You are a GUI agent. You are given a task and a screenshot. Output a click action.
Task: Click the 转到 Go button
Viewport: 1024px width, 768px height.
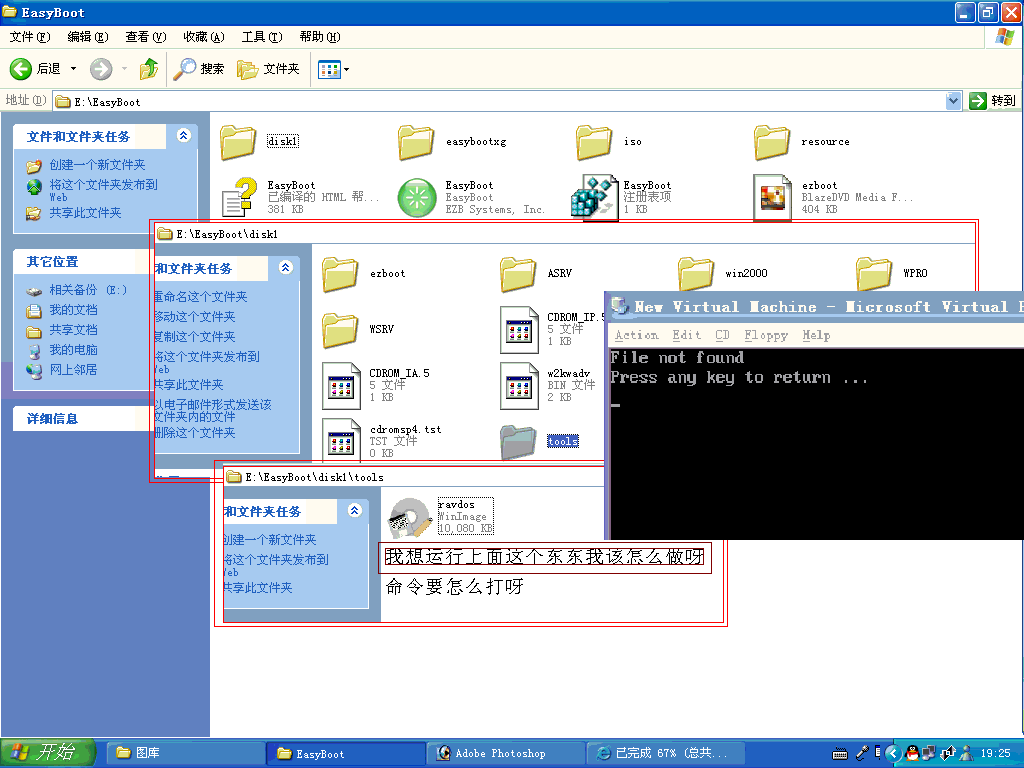coord(993,101)
